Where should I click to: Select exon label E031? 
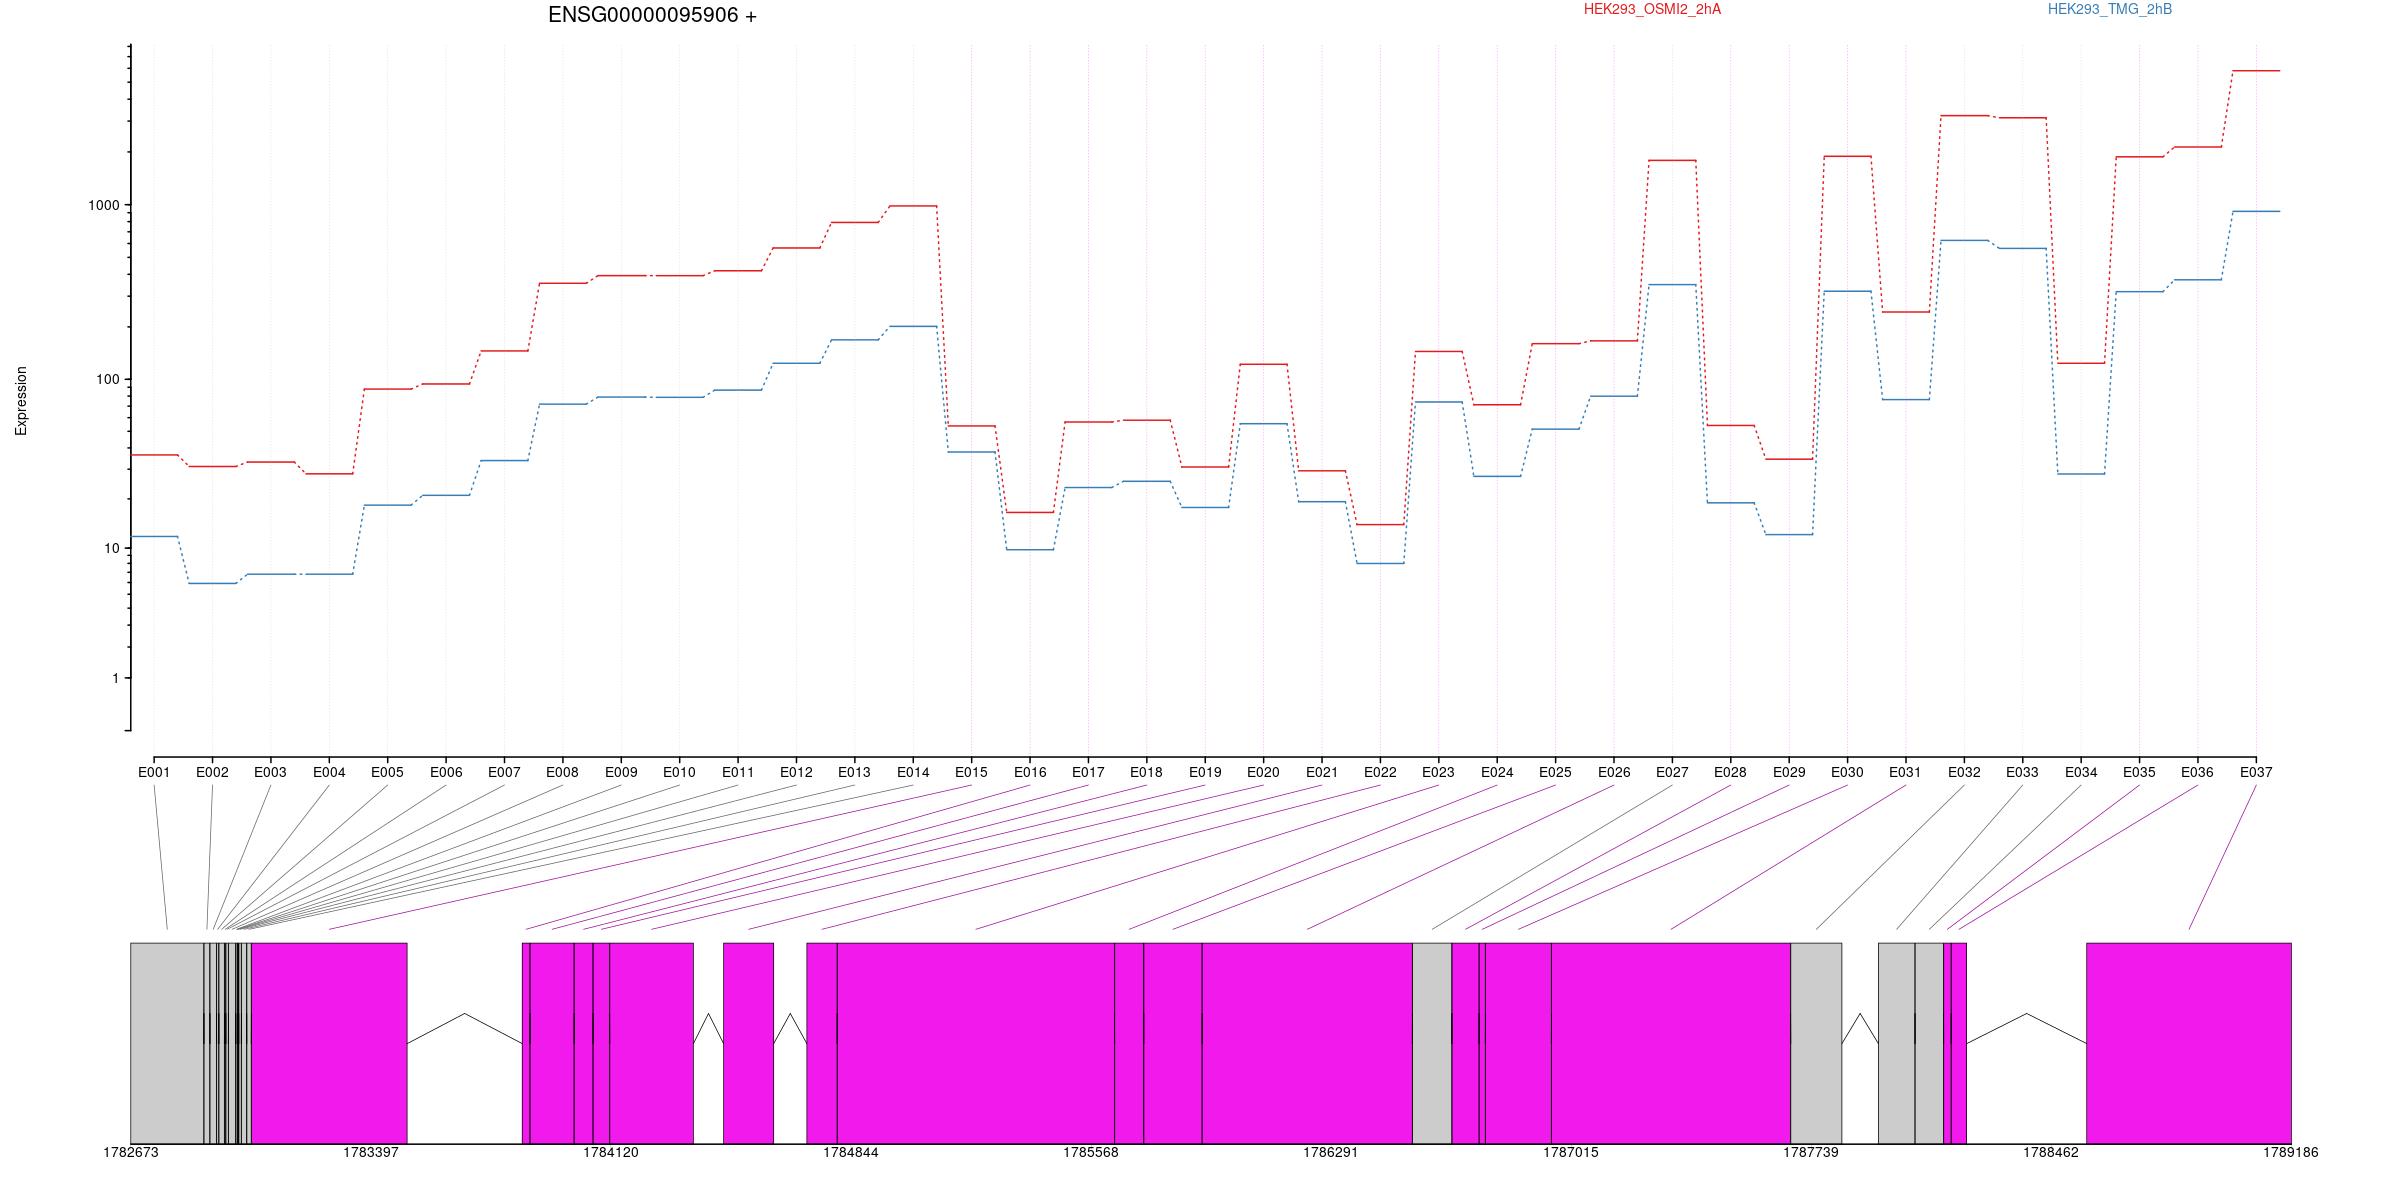pyautogui.click(x=1905, y=772)
